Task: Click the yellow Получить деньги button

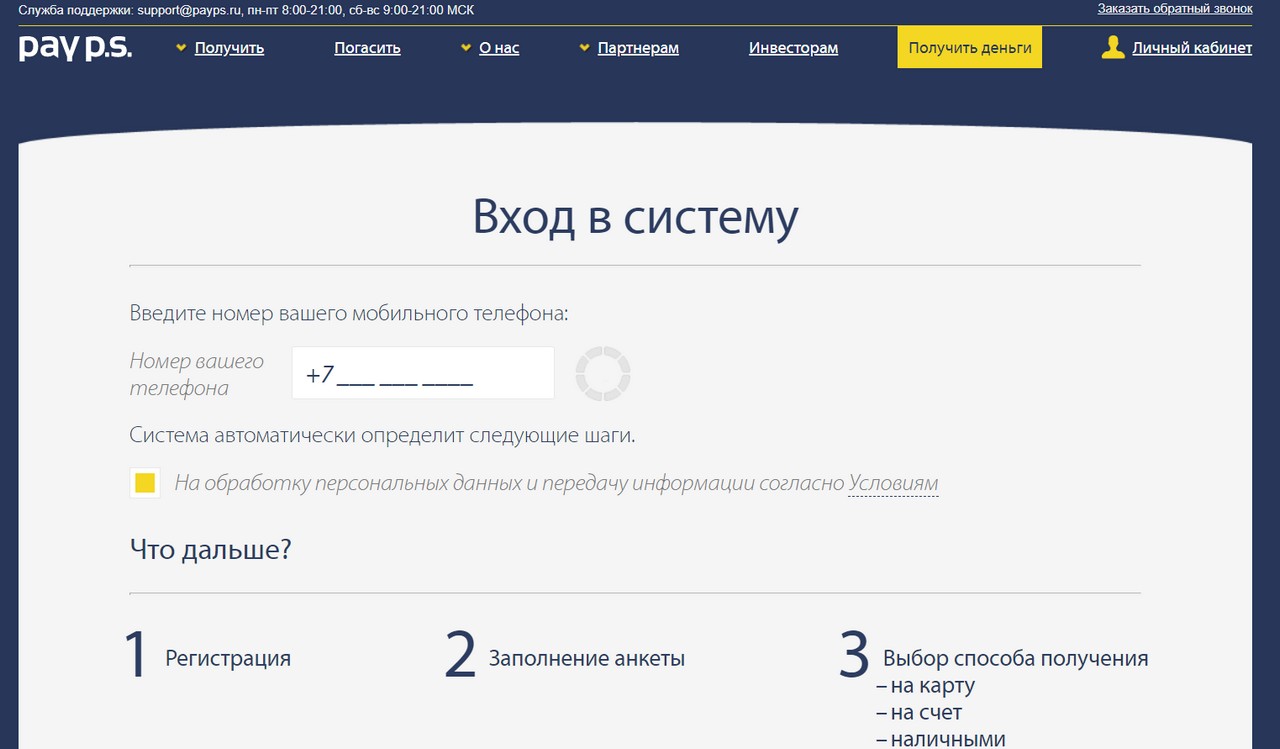Action: (x=970, y=48)
